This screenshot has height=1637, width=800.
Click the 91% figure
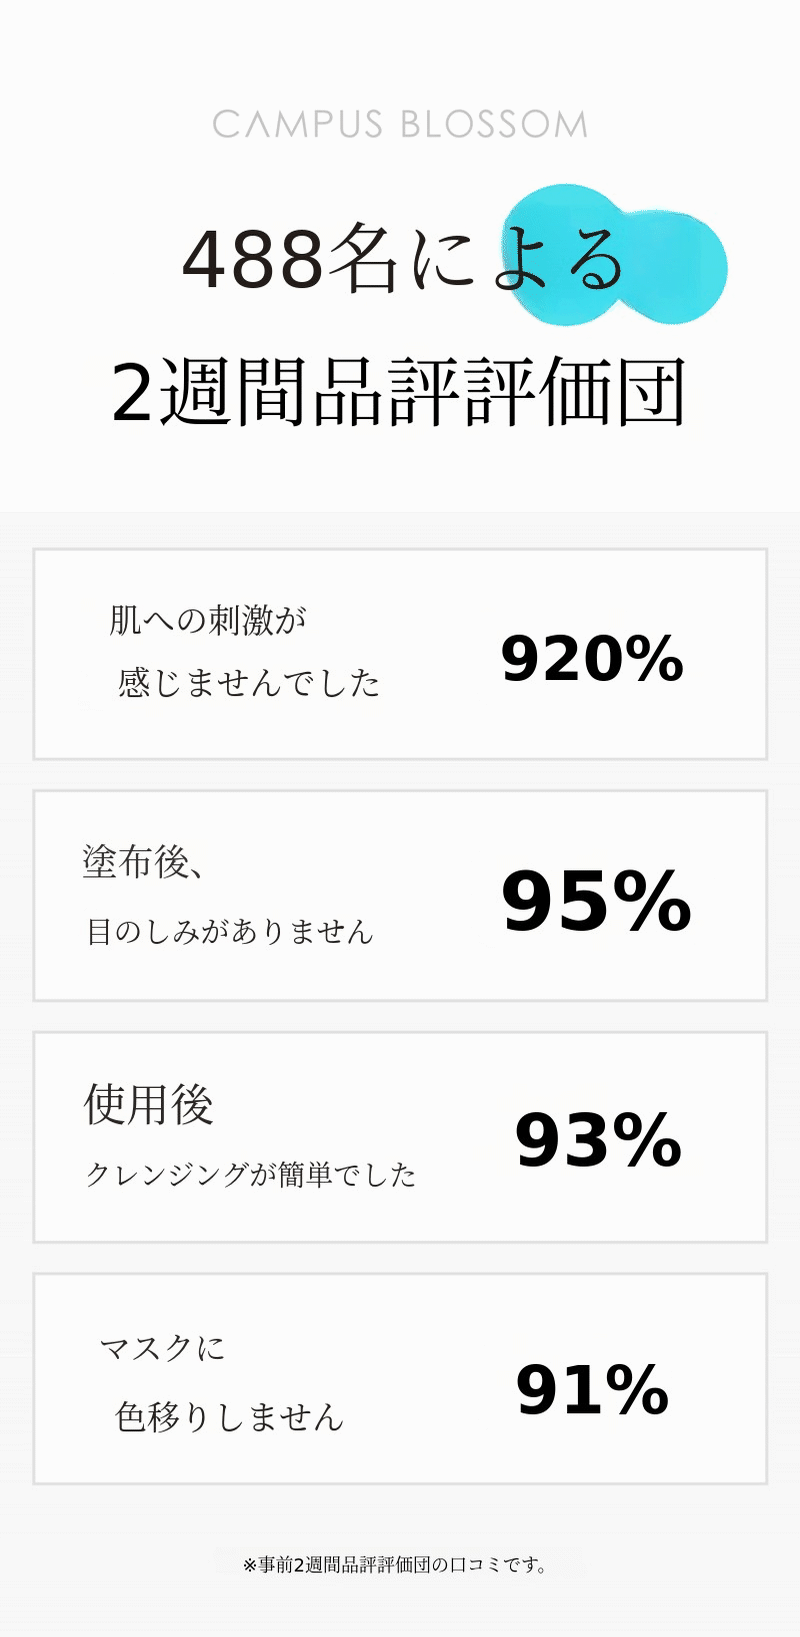592,1390
